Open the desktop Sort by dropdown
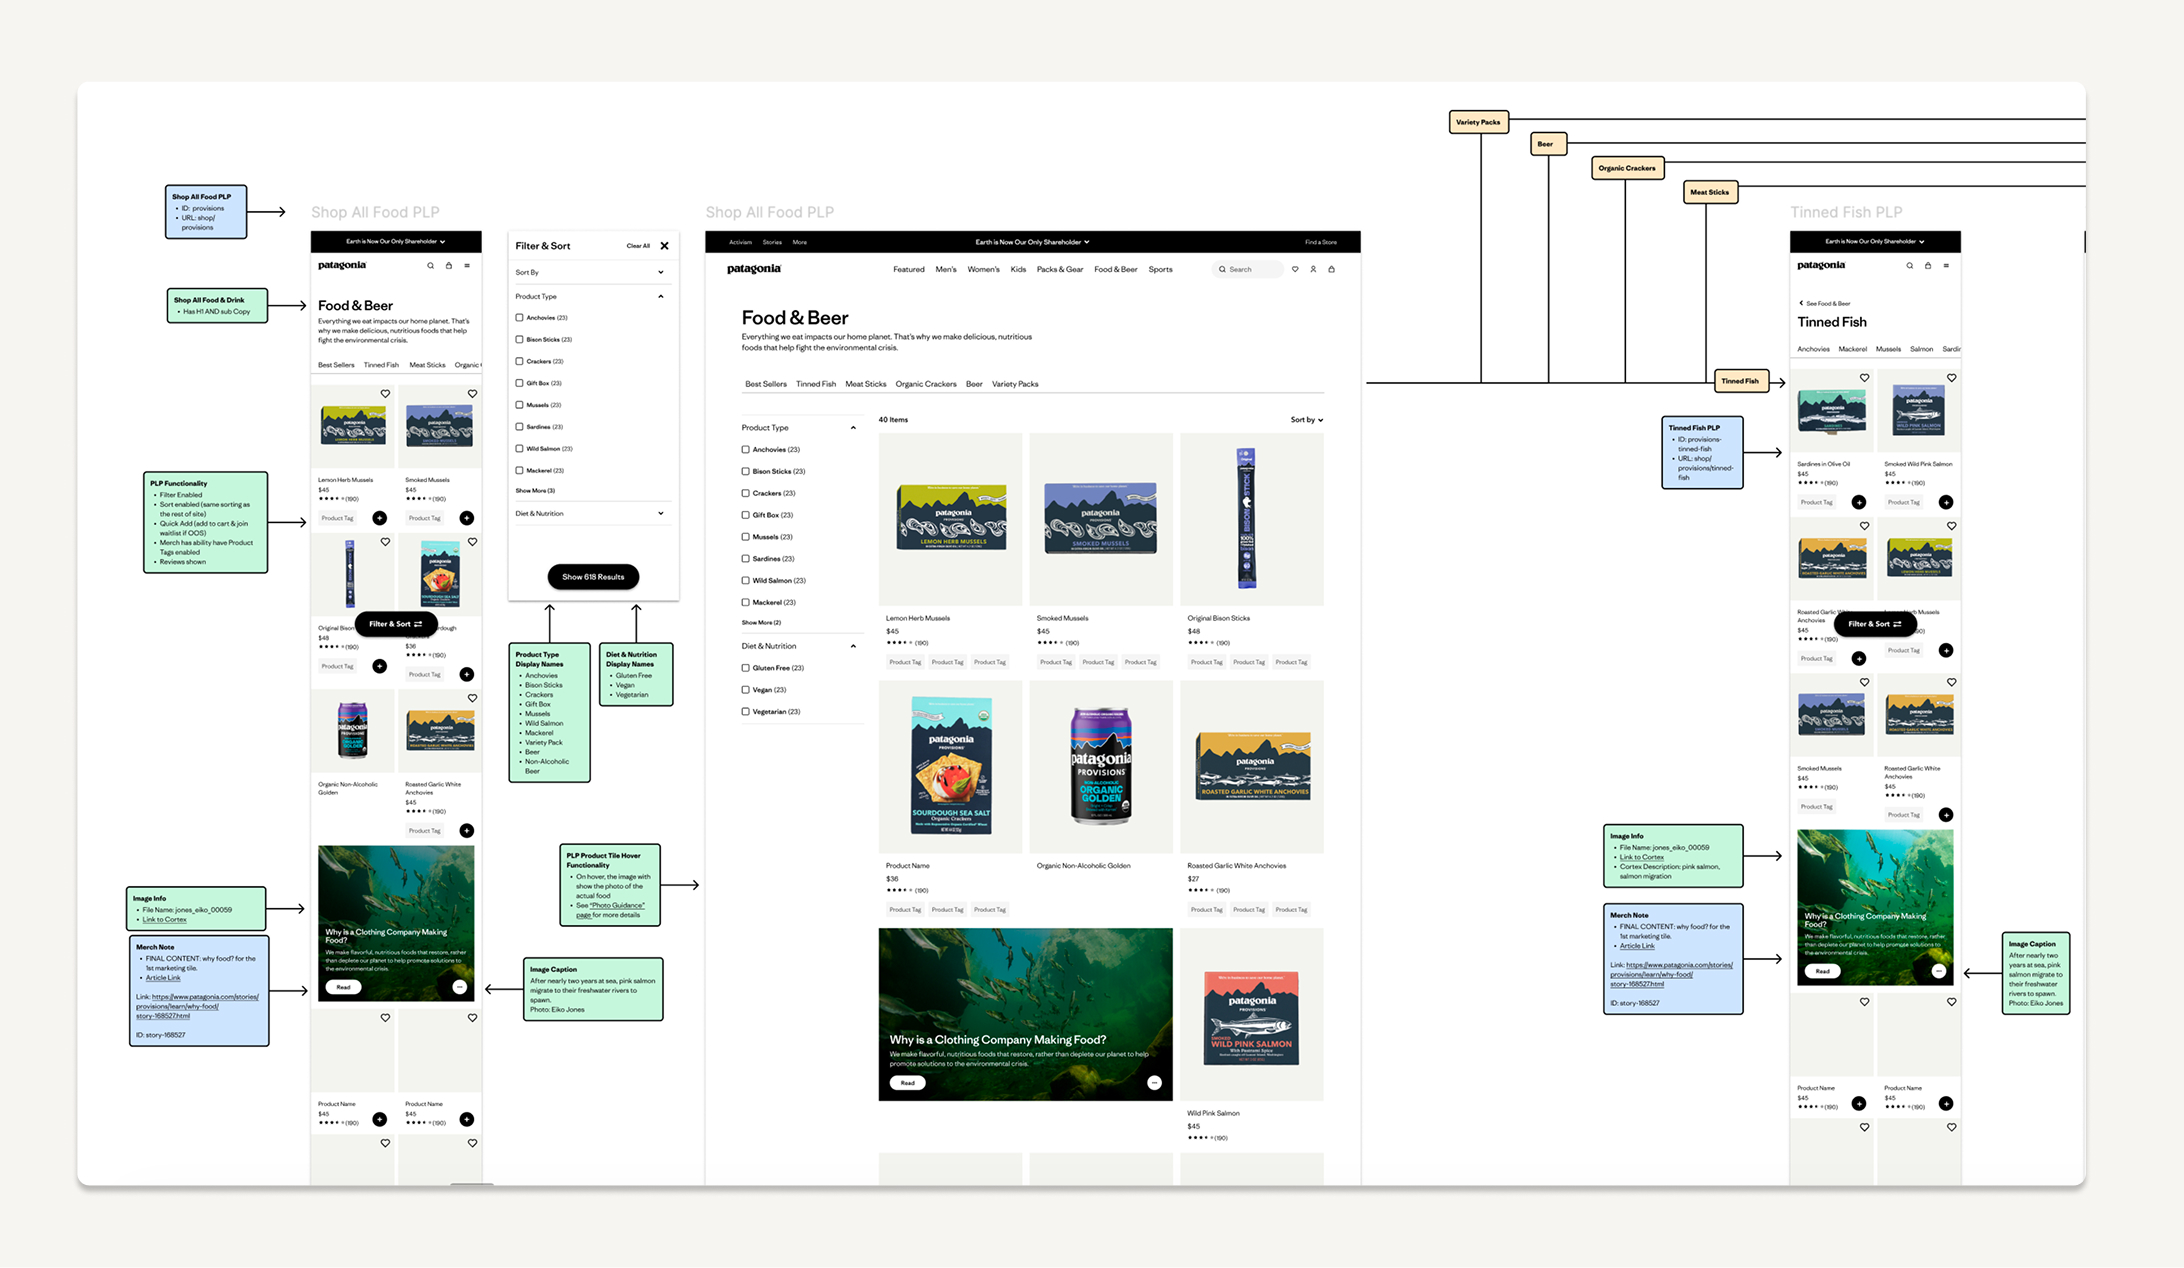This screenshot has width=2184, height=1268. click(1306, 420)
